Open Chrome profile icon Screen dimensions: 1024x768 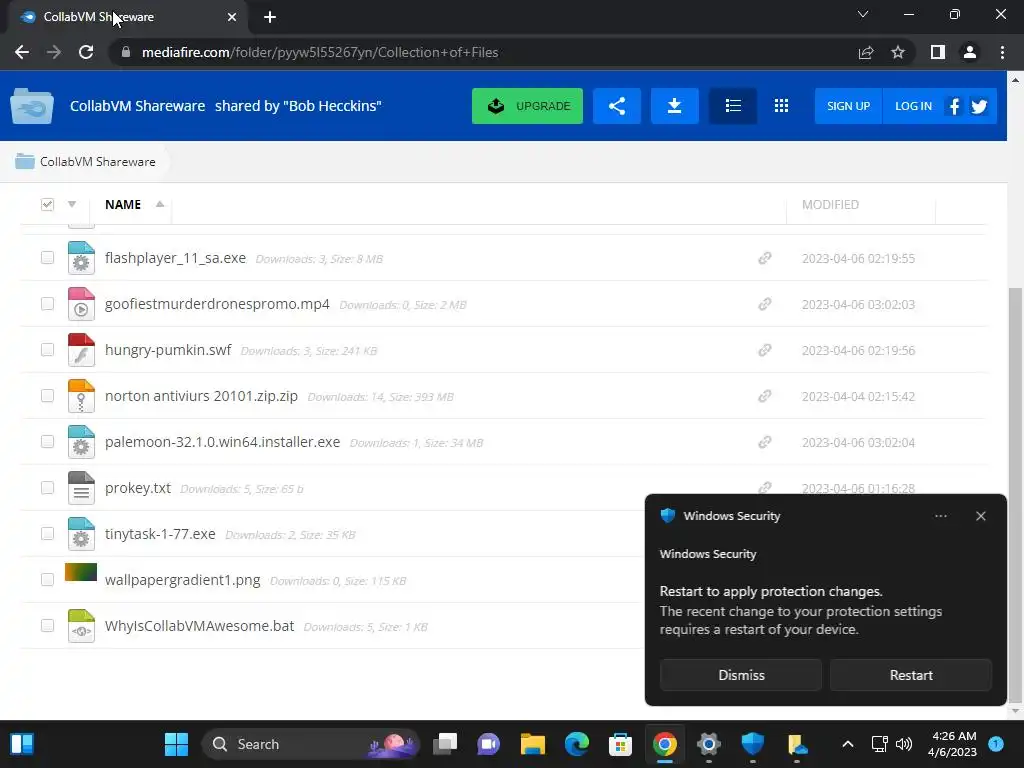(970, 52)
